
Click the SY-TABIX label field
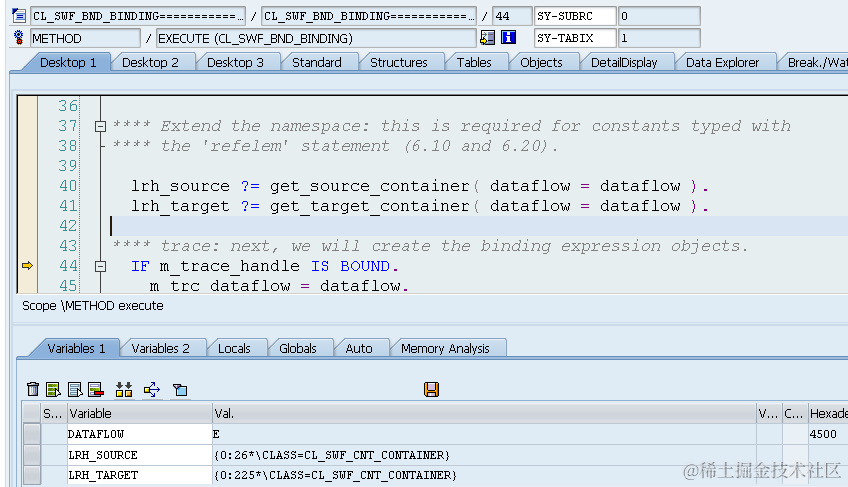click(575, 38)
